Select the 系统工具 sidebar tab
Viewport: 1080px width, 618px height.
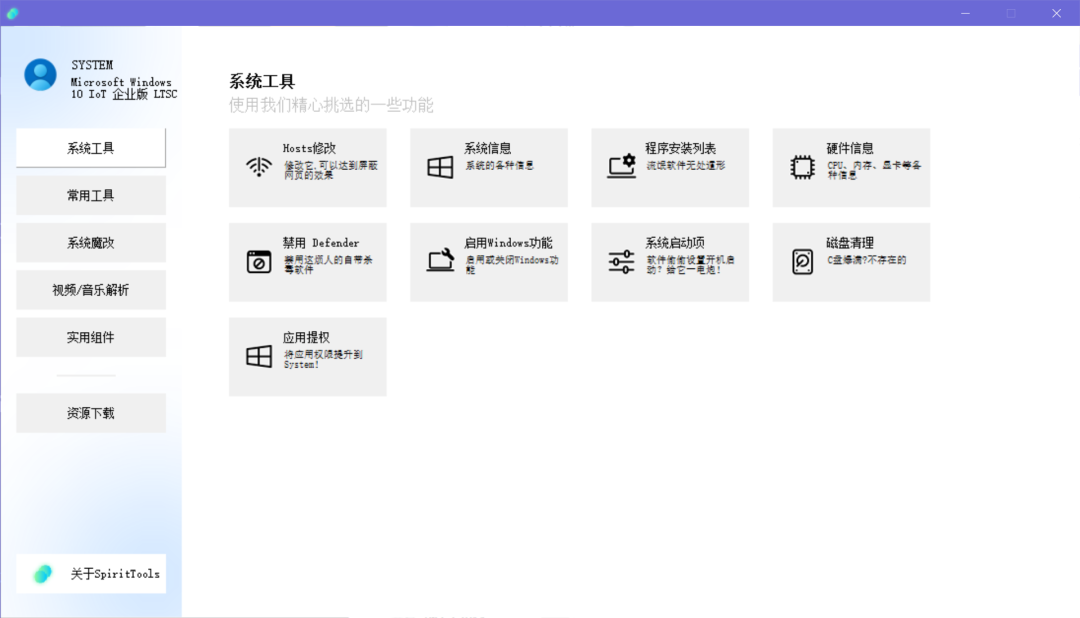click(91, 147)
